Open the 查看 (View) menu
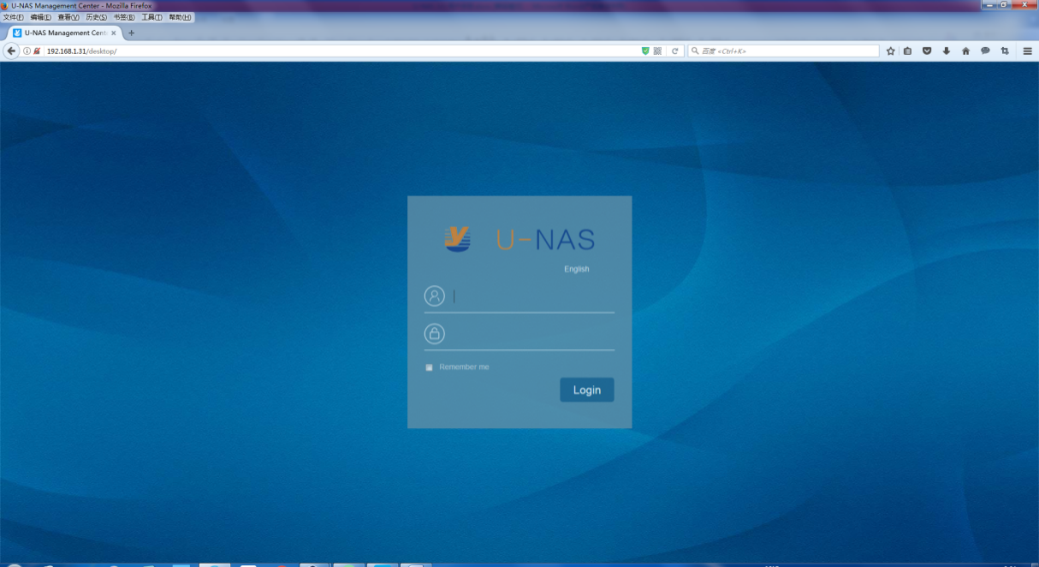1039x567 pixels. [68, 17]
